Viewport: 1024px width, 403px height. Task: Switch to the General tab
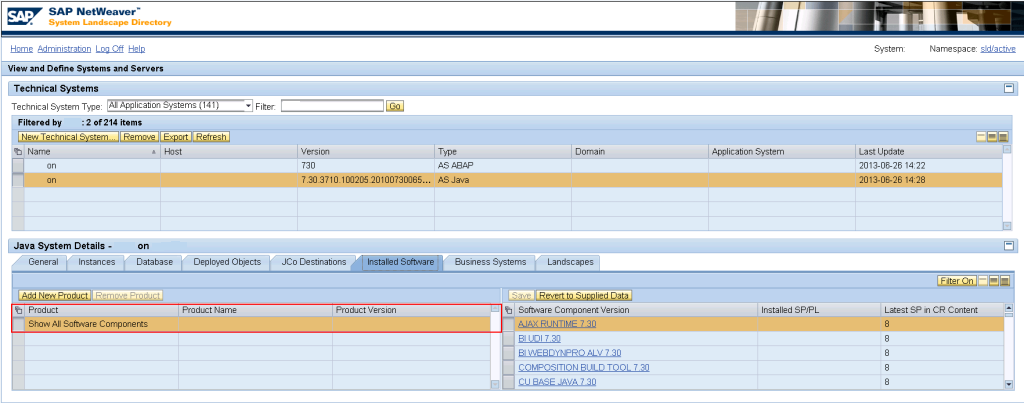click(43, 262)
